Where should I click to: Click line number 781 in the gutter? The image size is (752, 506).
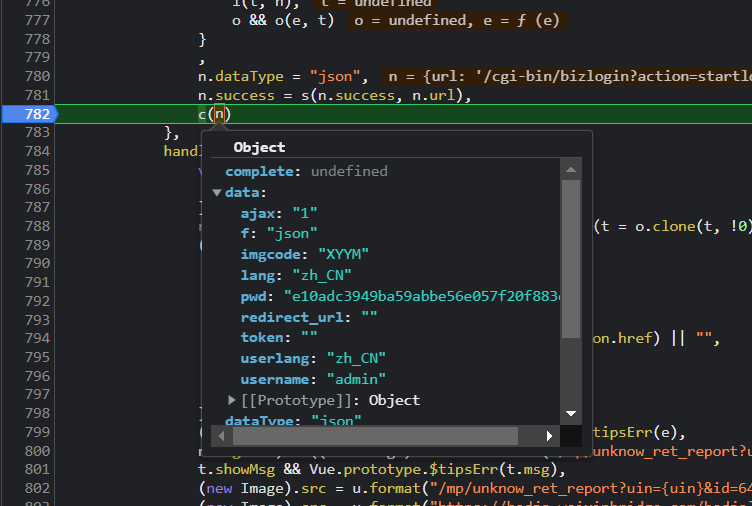[37, 95]
